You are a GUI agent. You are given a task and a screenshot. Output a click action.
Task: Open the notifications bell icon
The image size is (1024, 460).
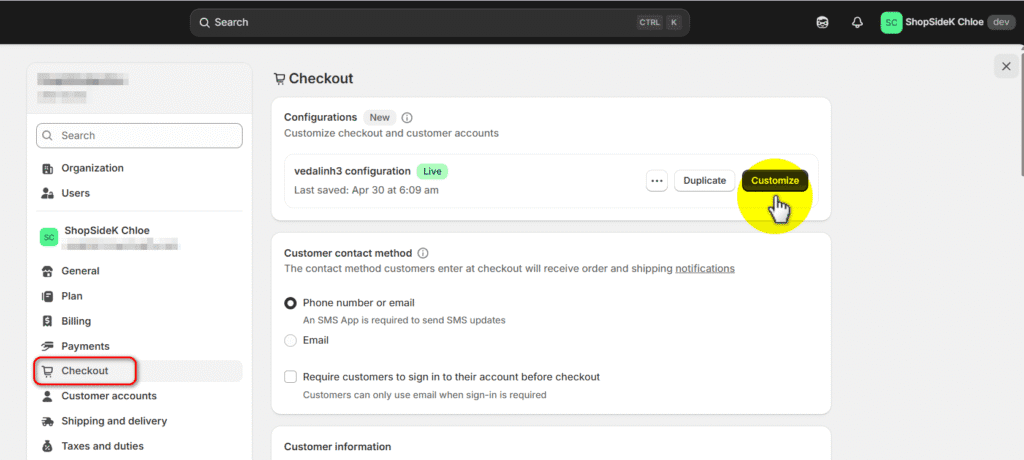[857, 22]
